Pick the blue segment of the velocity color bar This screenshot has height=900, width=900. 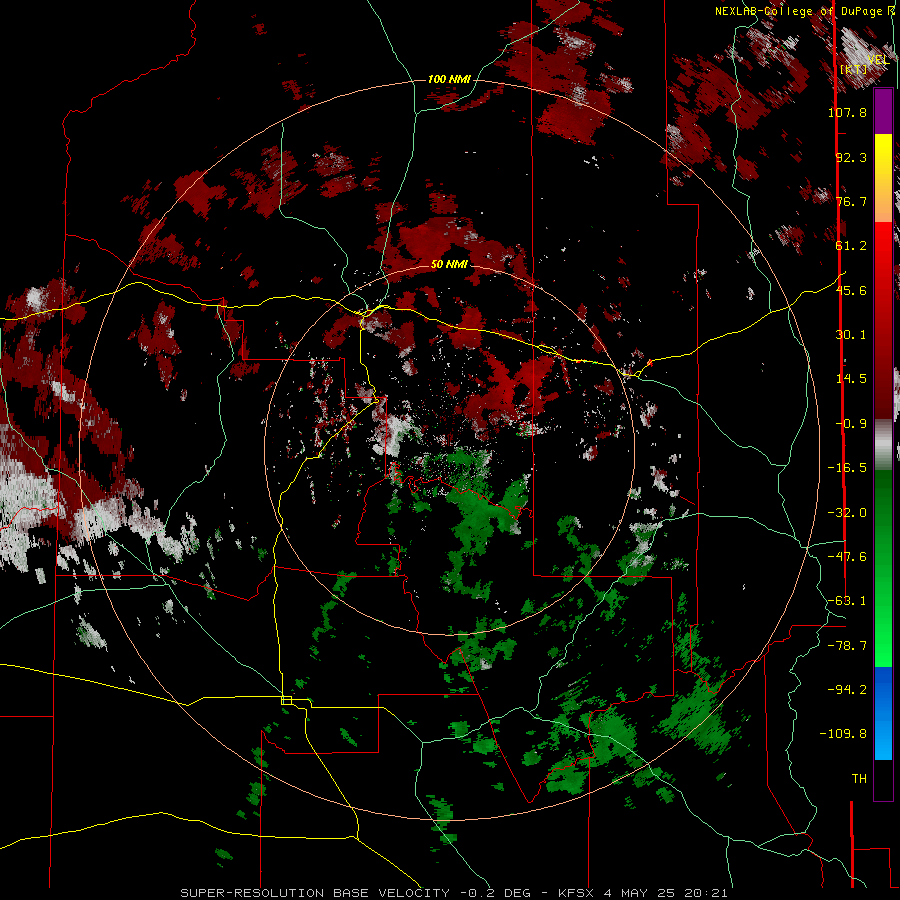click(x=883, y=713)
